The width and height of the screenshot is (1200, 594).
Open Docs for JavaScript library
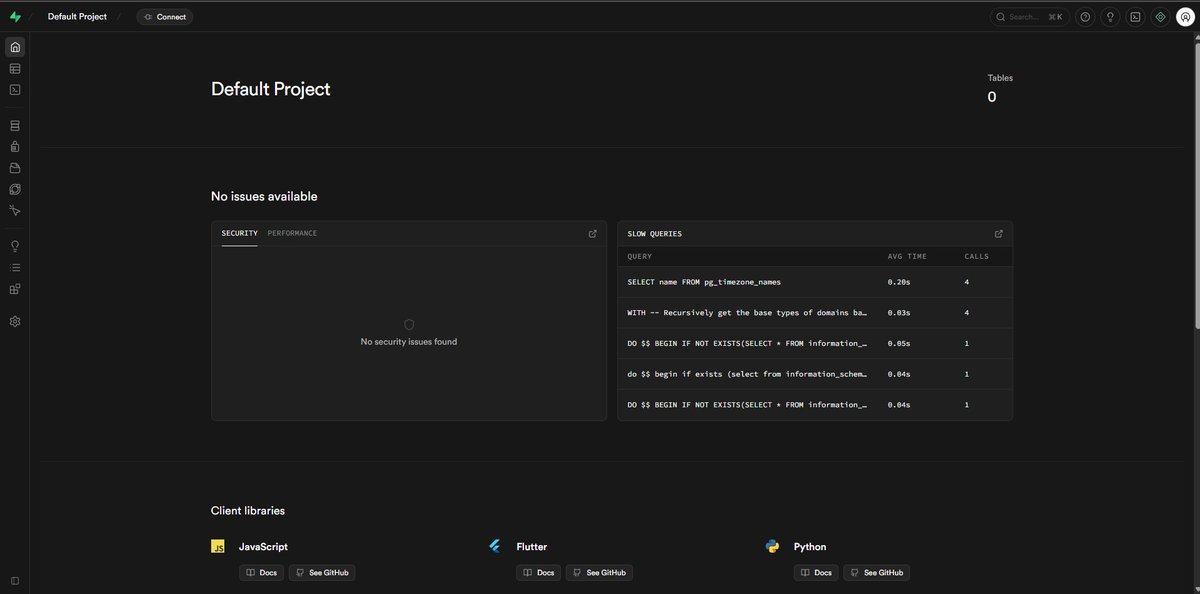tap(261, 573)
